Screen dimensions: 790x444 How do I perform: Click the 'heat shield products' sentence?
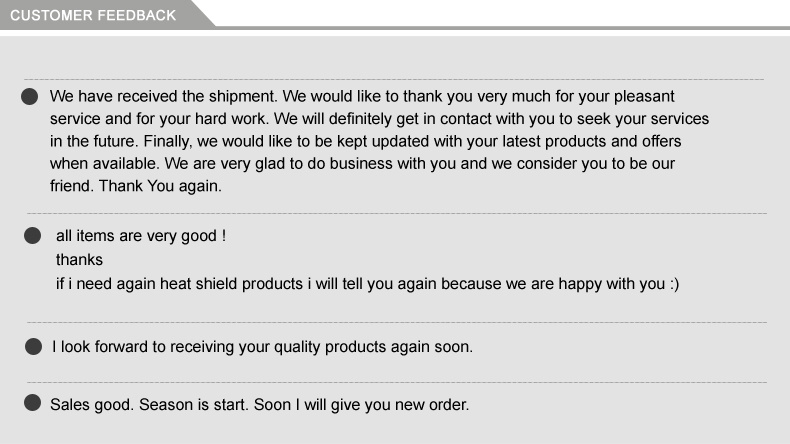(367, 284)
